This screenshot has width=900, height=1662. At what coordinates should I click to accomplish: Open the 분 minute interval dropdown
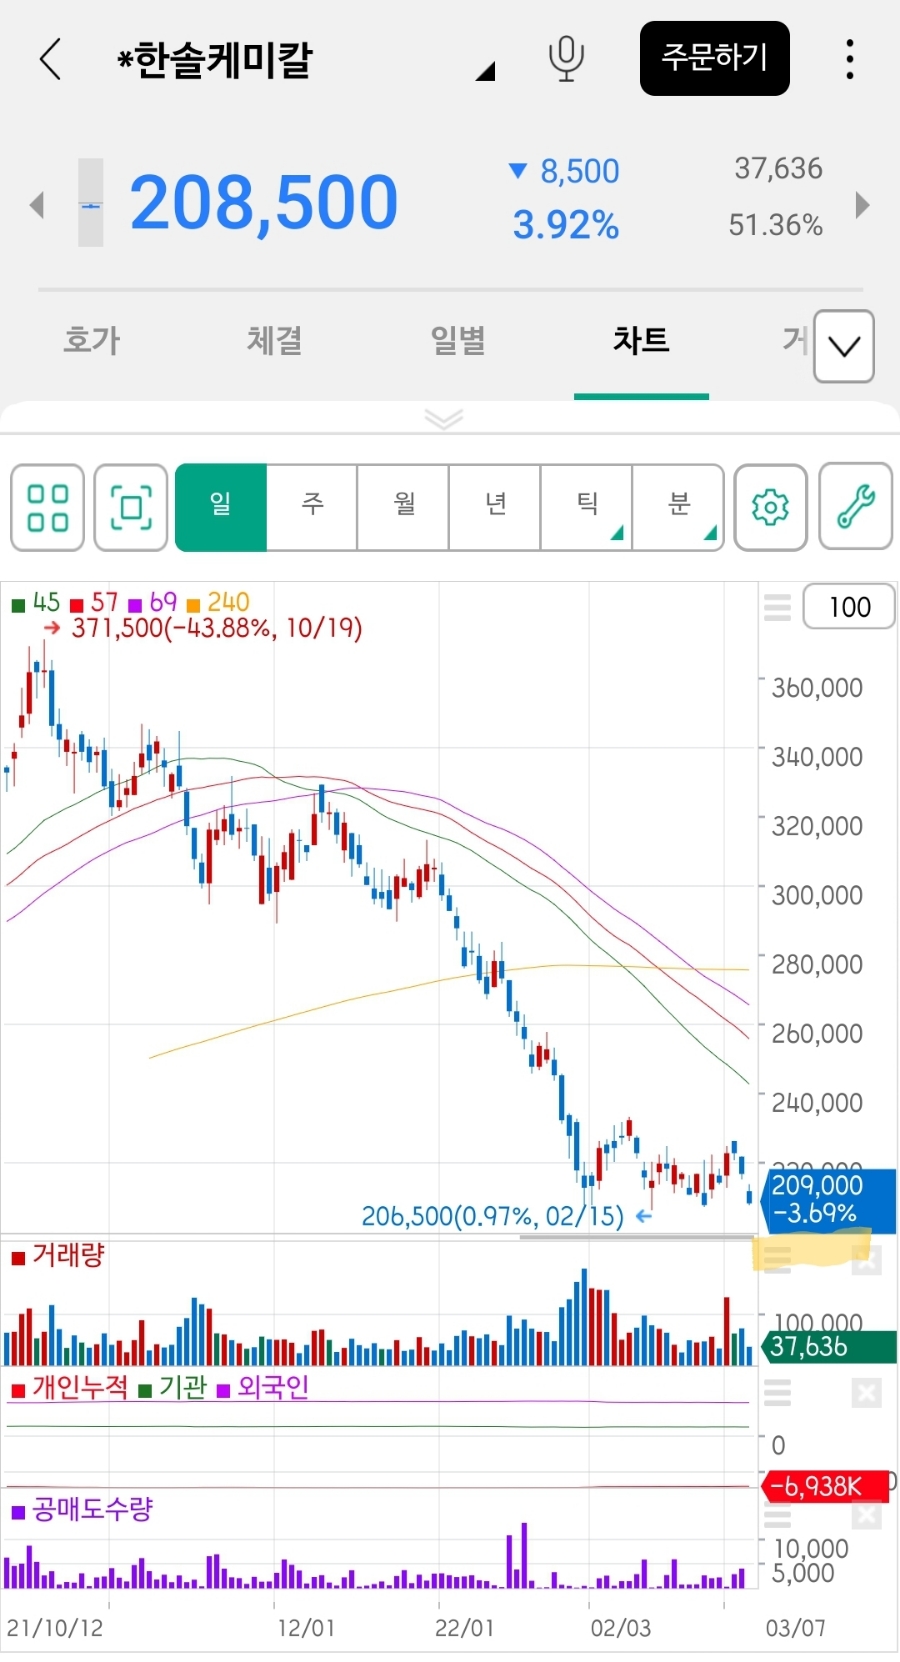click(x=679, y=507)
